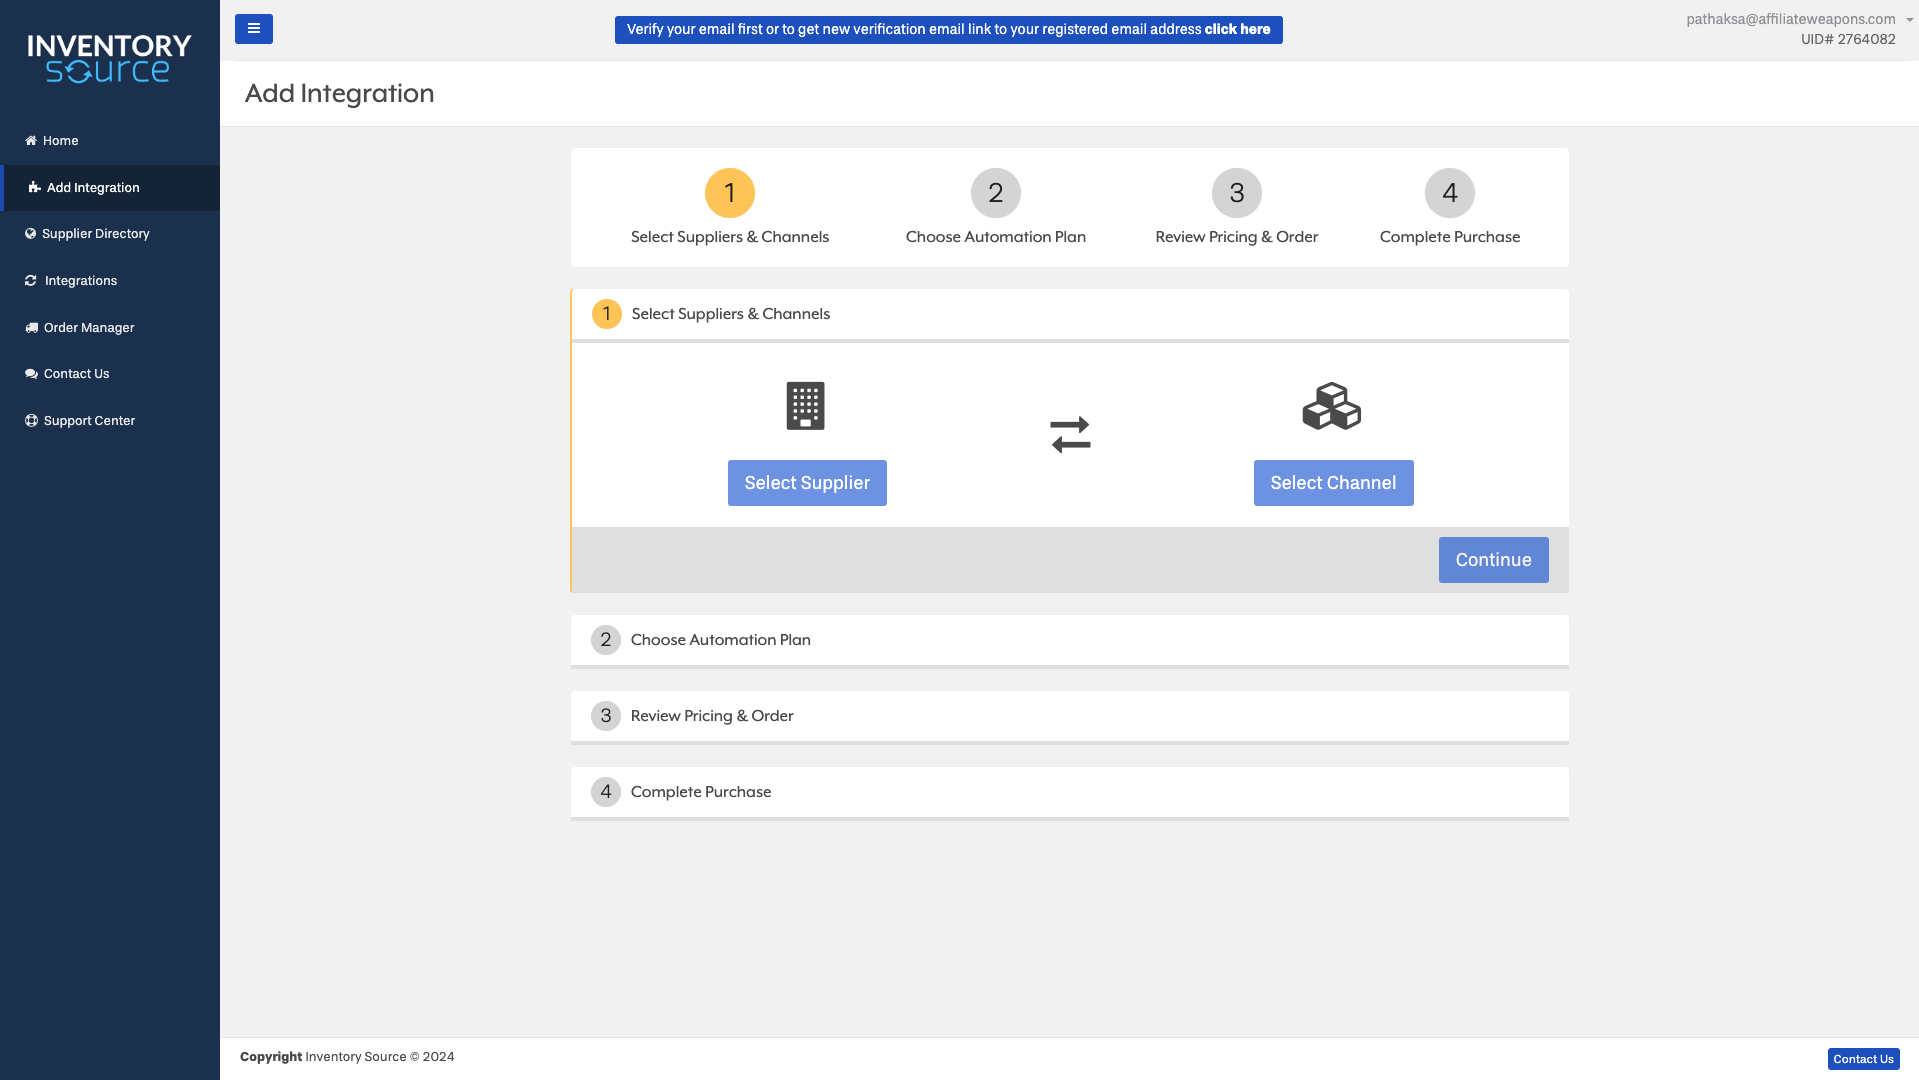The image size is (1919, 1080).
Task: Toggle the hamburger sidebar menu button
Action: (x=253, y=29)
